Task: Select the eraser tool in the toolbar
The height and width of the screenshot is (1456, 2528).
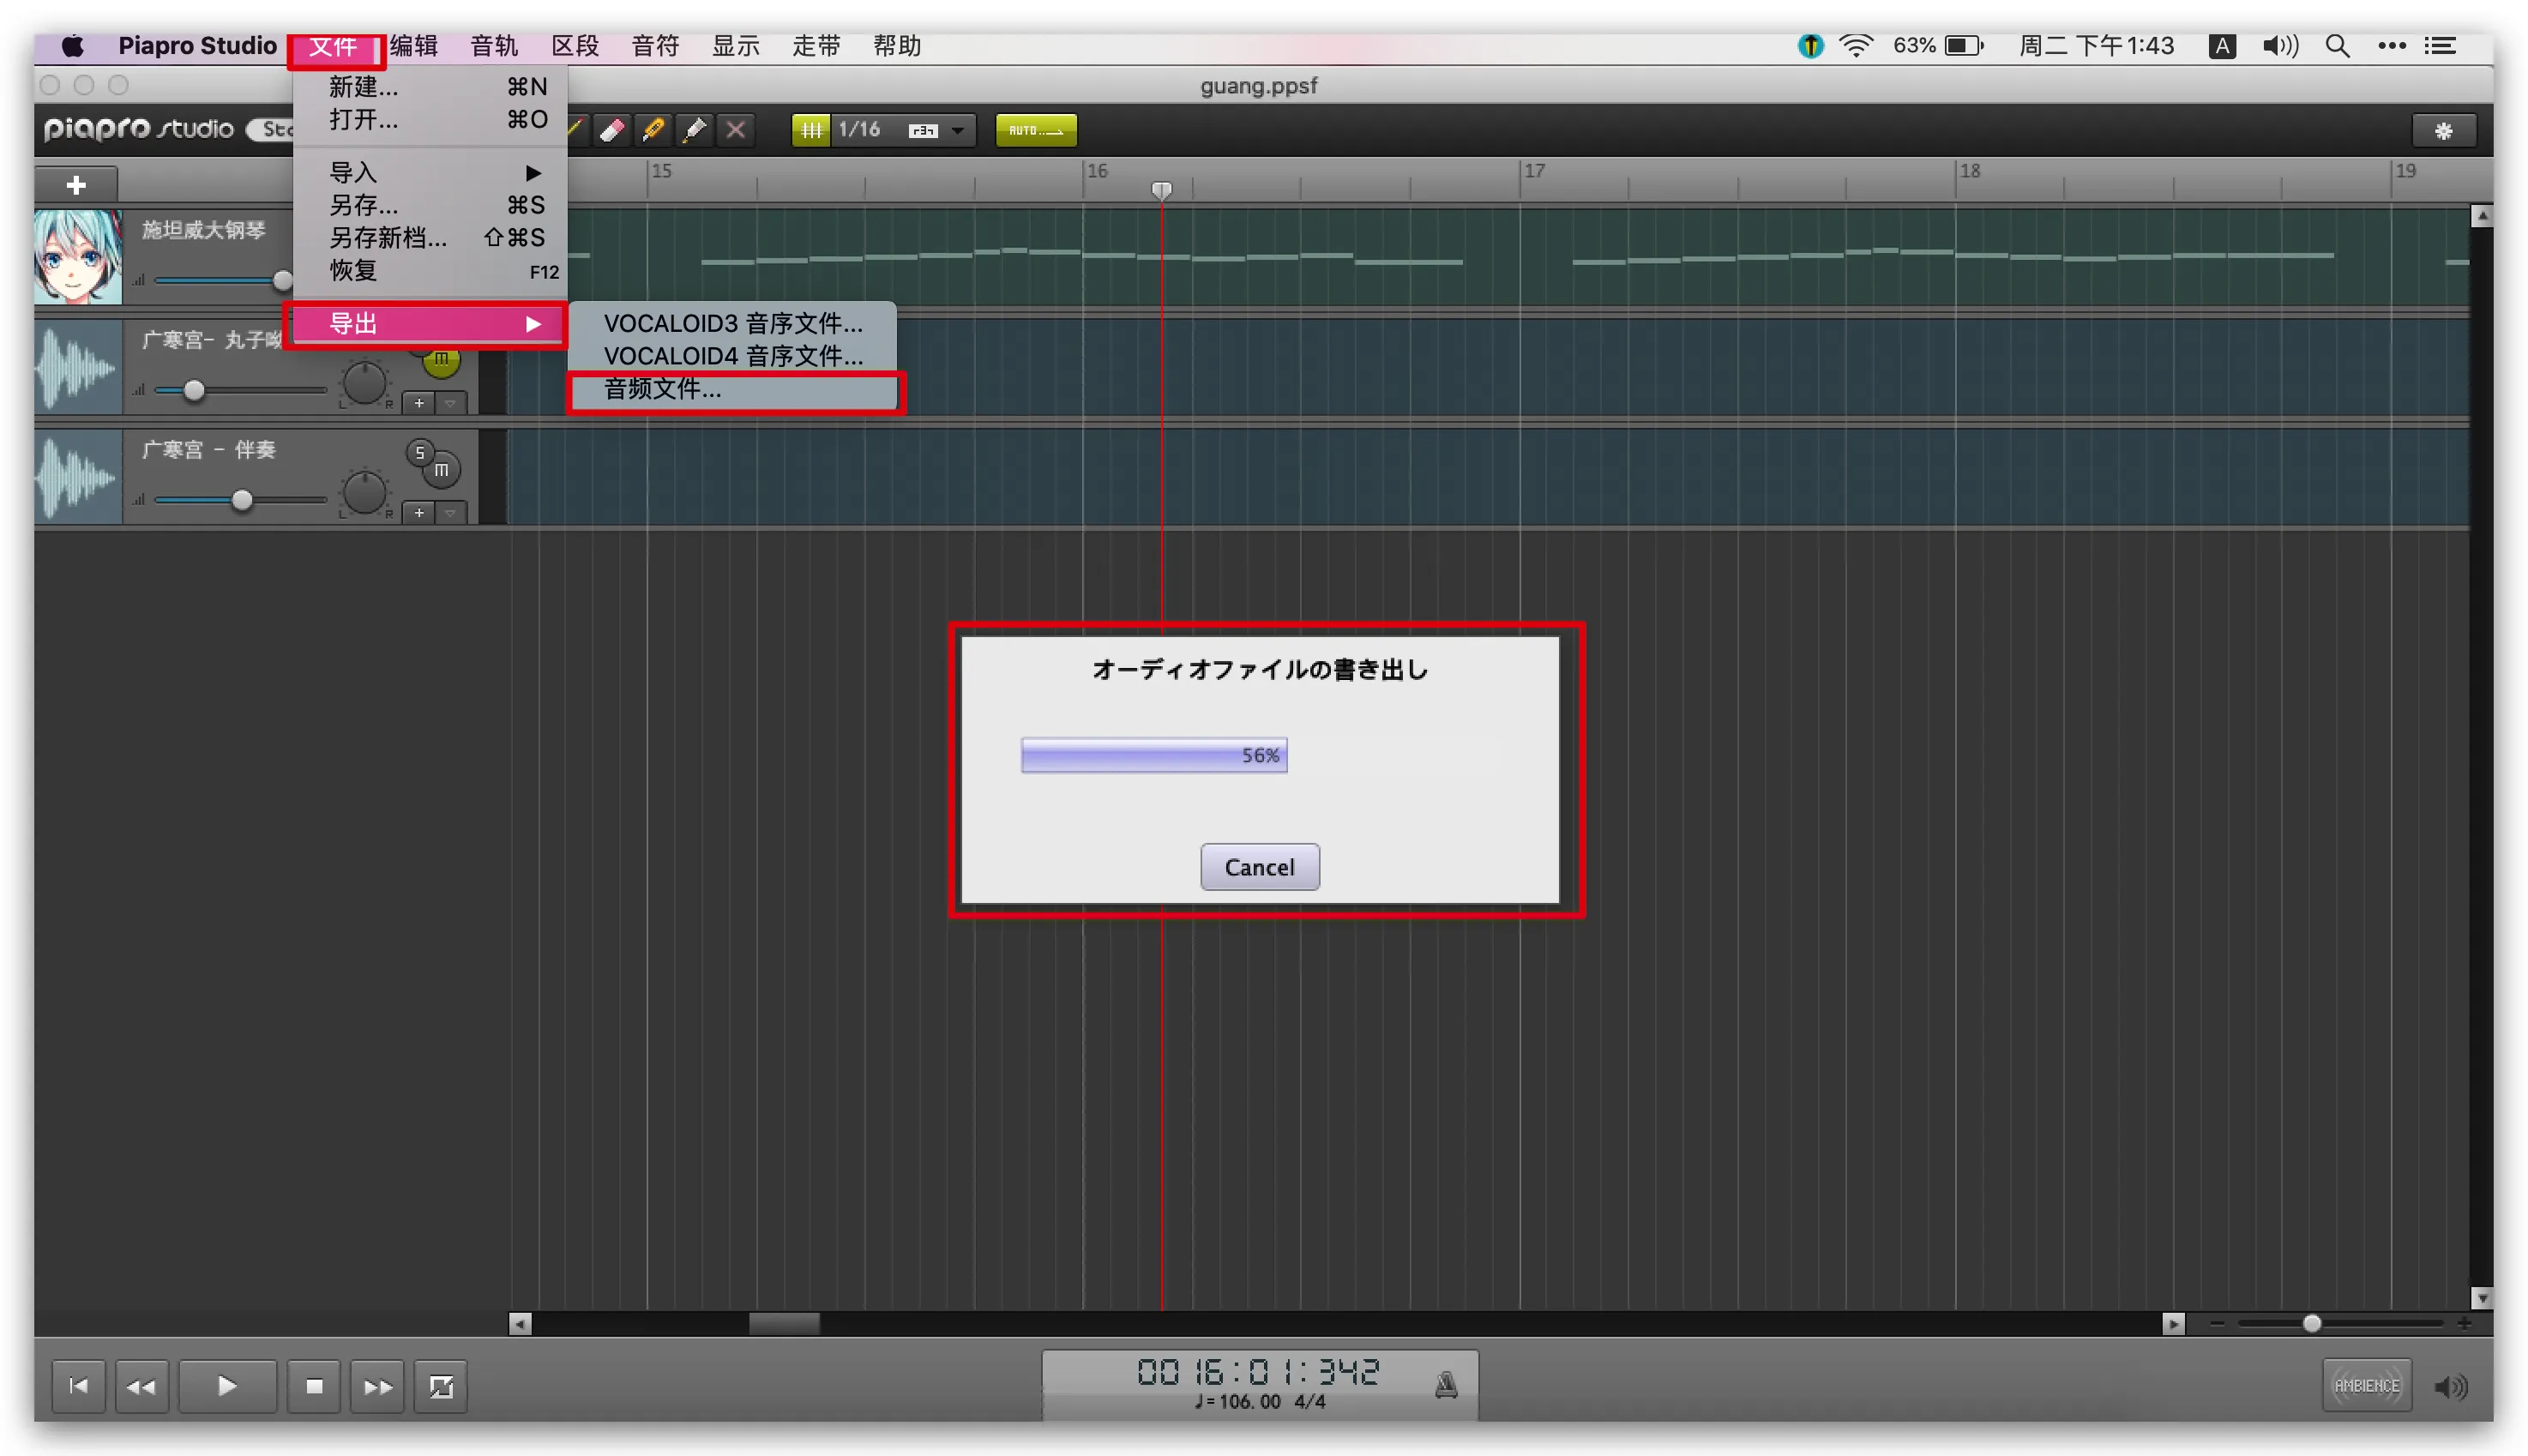Action: coord(612,130)
